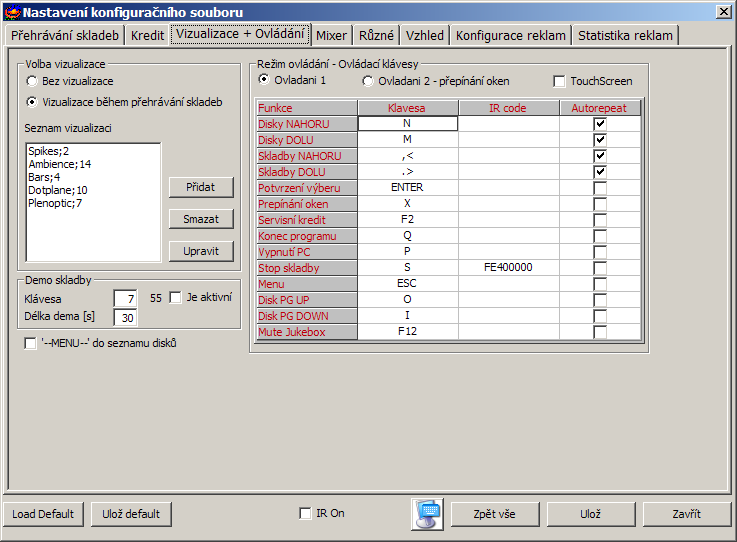Image resolution: width=737 pixels, height=542 pixels.
Task: Check Autorepeat for Servisní kredit
Action: coord(600,220)
